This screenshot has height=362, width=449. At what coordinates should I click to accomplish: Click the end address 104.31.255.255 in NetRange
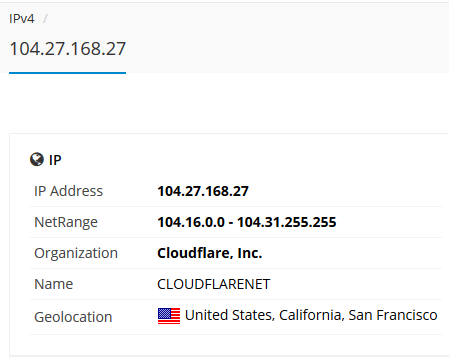coord(287,222)
